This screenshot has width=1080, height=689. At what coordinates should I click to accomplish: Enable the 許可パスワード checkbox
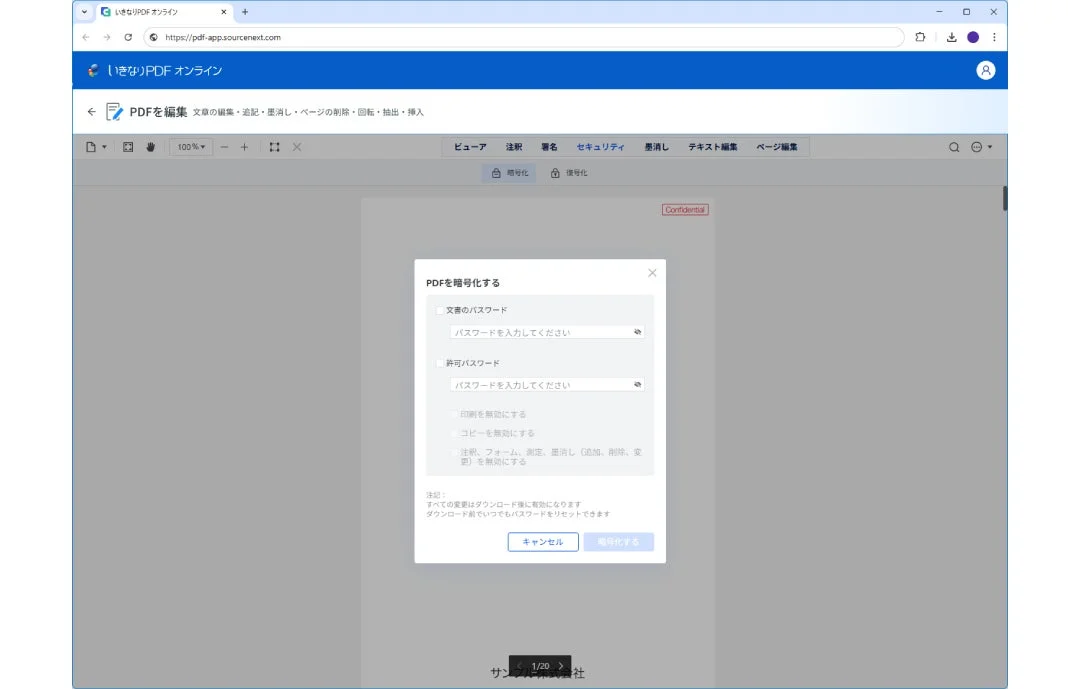pos(440,362)
